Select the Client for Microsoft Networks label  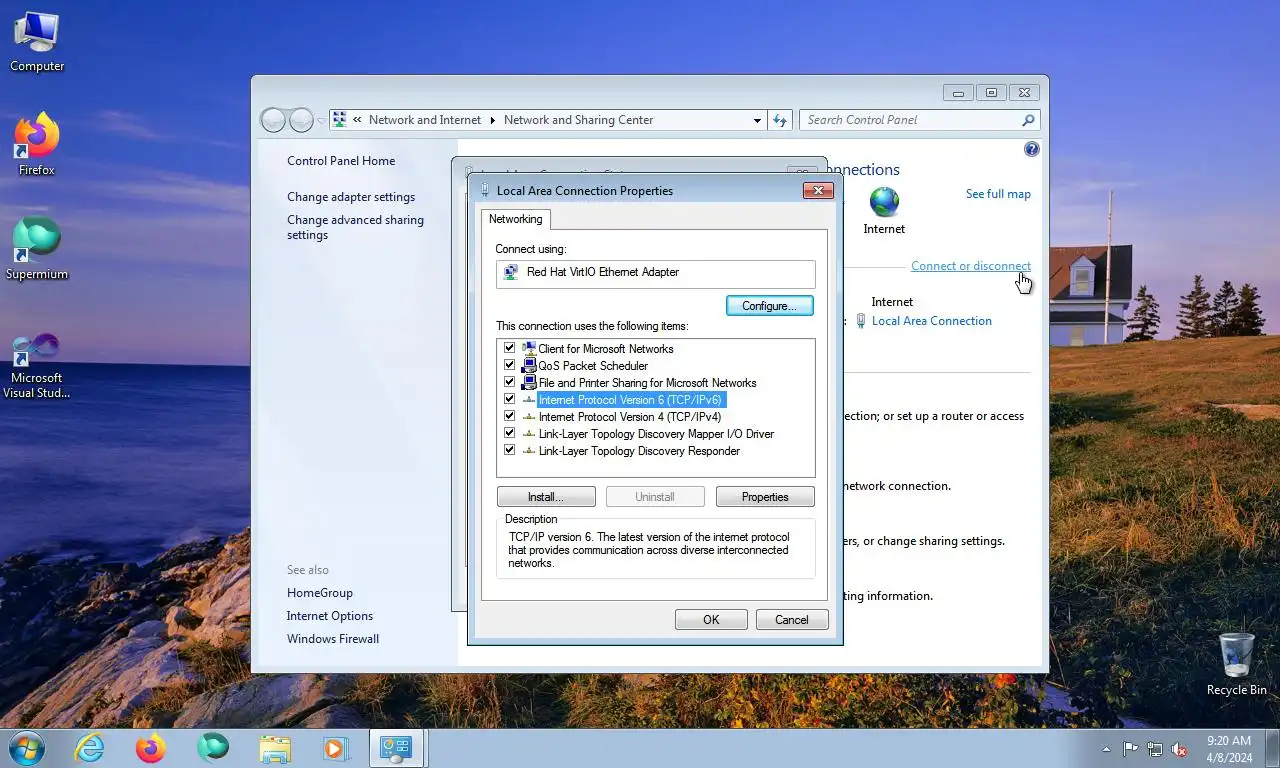[x=606, y=349]
